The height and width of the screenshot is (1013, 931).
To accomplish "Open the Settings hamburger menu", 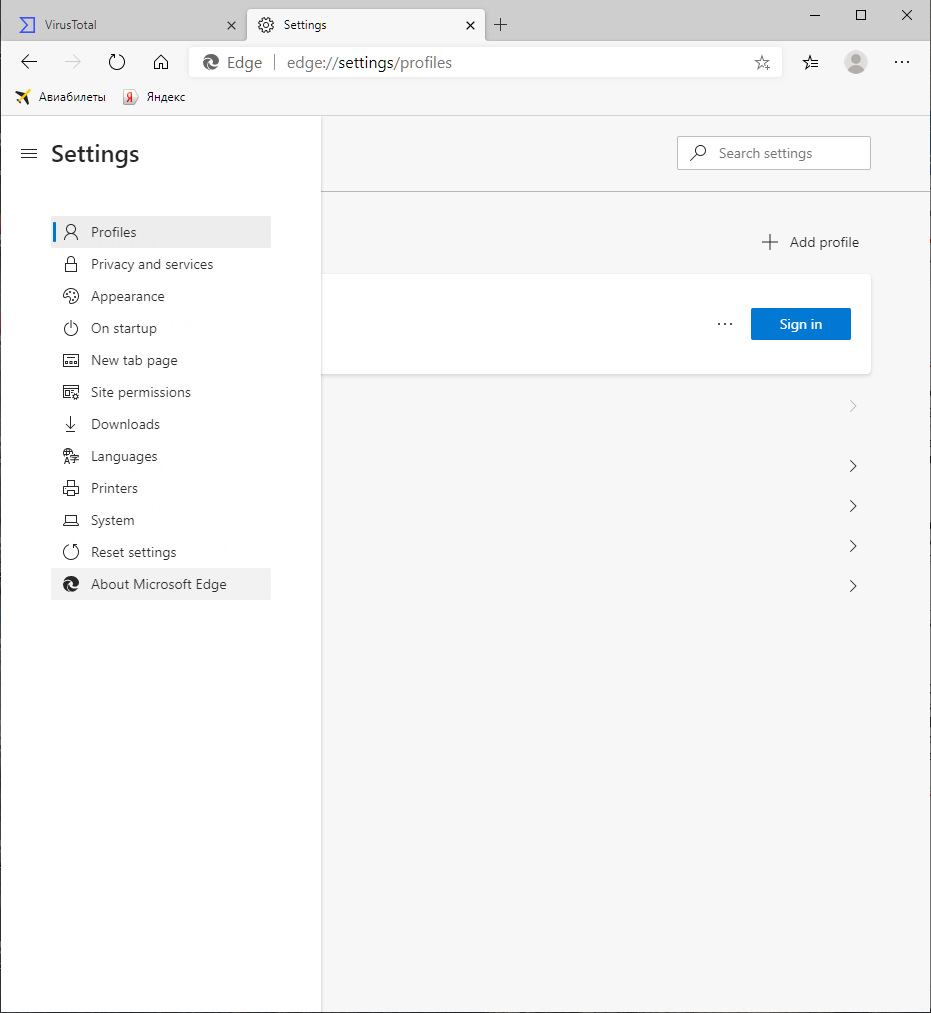I will click(x=28, y=153).
